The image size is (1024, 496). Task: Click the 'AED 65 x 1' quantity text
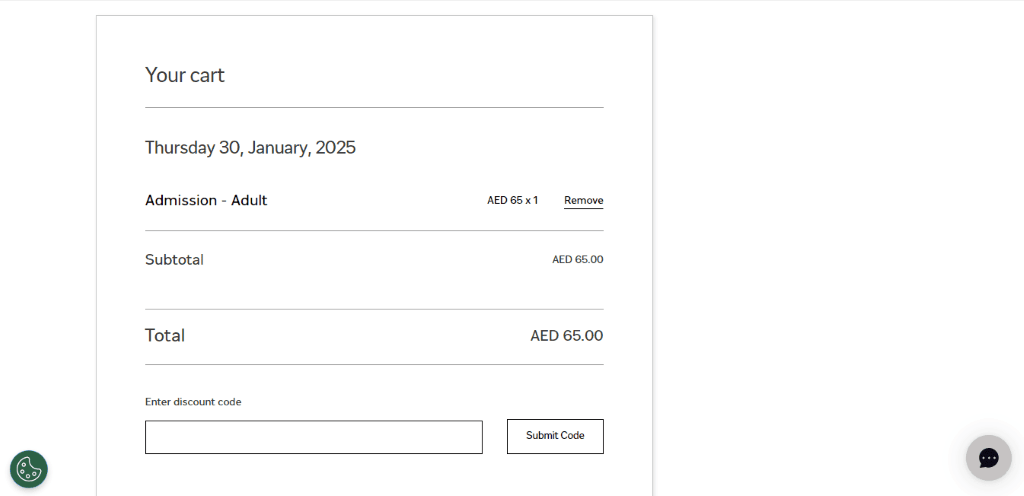[x=513, y=200]
